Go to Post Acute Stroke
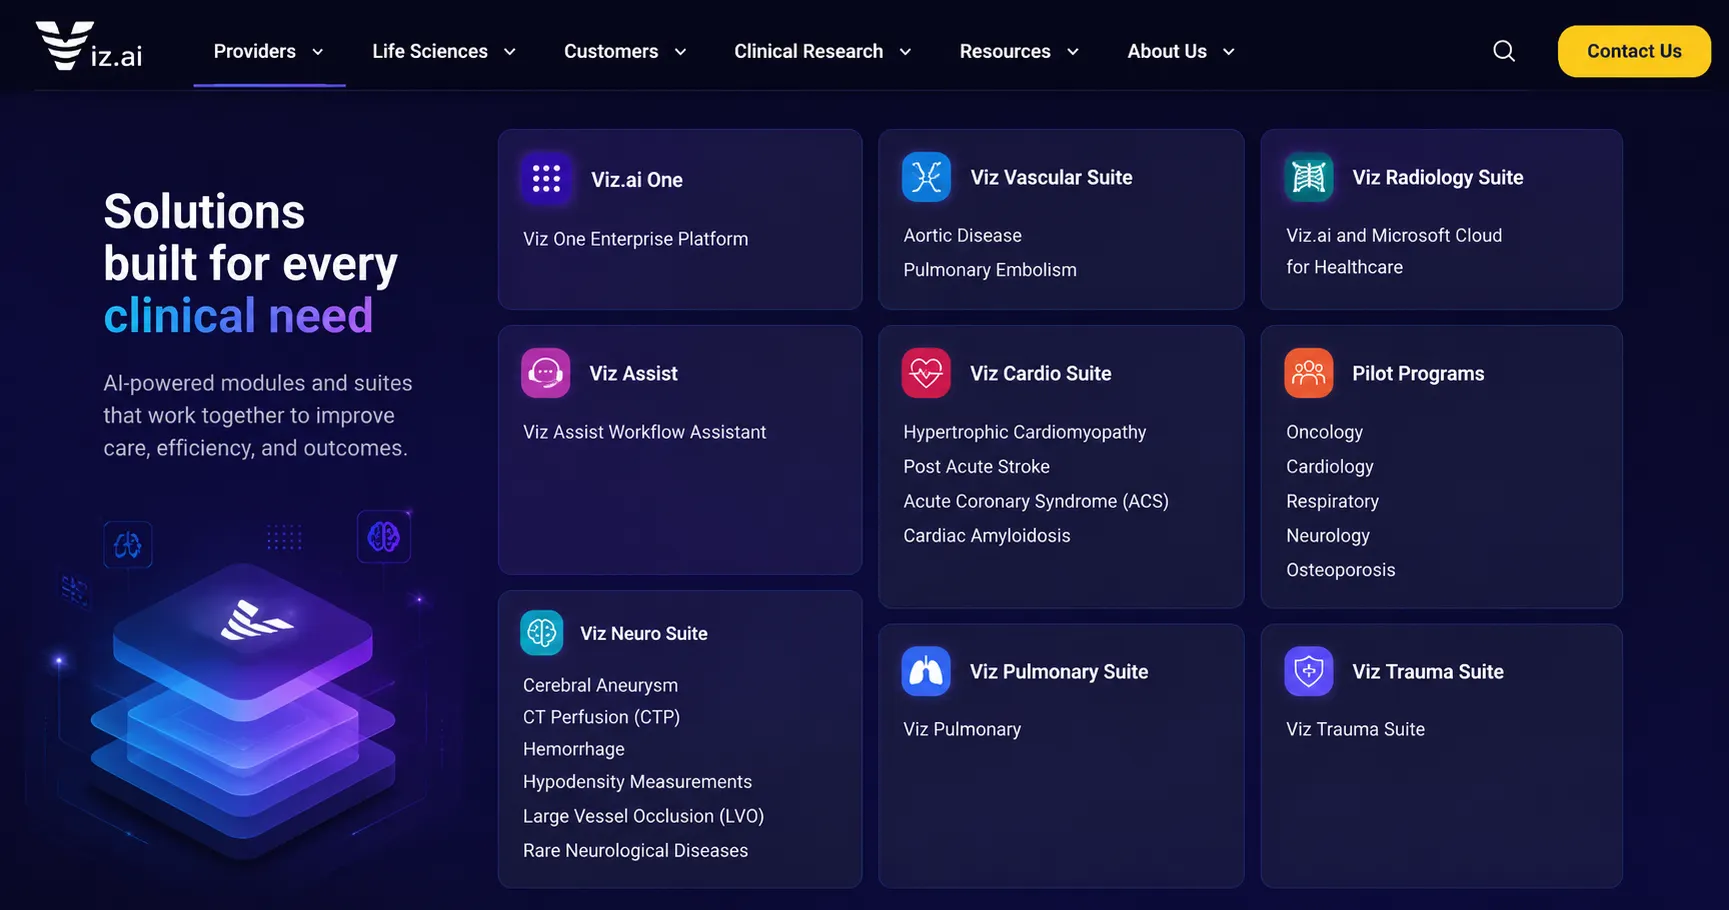Image resolution: width=1729 pixels, height=910 pixels. coord(976,467)
